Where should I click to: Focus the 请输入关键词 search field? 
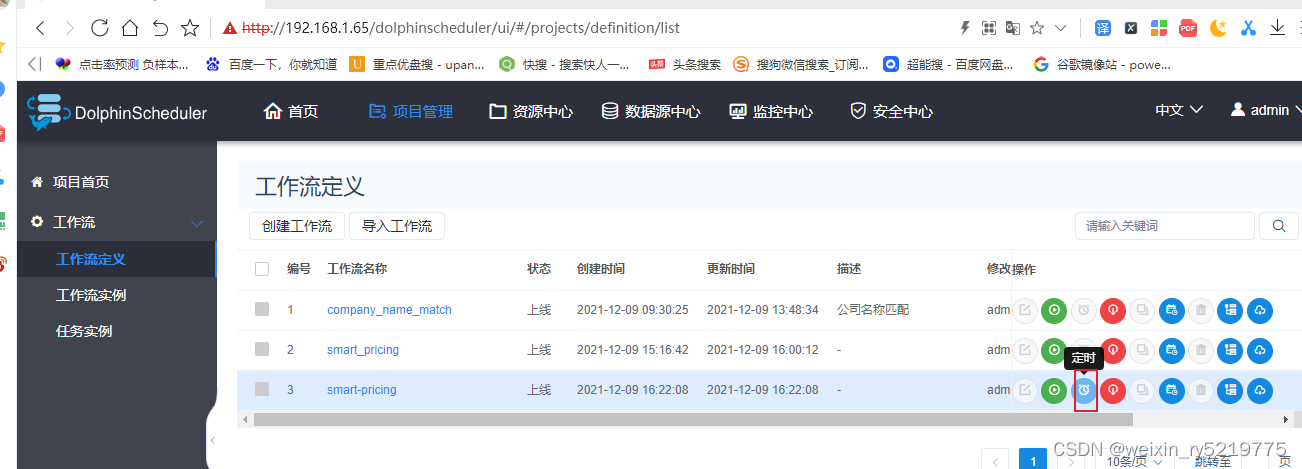1164,226
